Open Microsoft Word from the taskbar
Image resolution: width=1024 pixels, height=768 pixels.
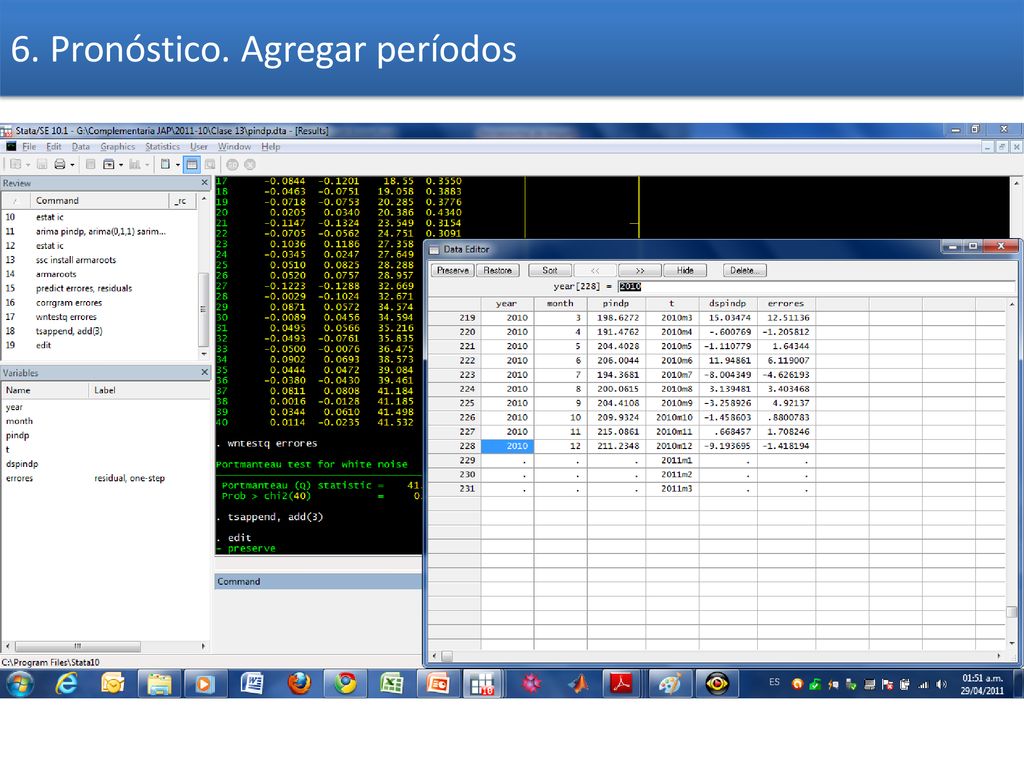251,684
